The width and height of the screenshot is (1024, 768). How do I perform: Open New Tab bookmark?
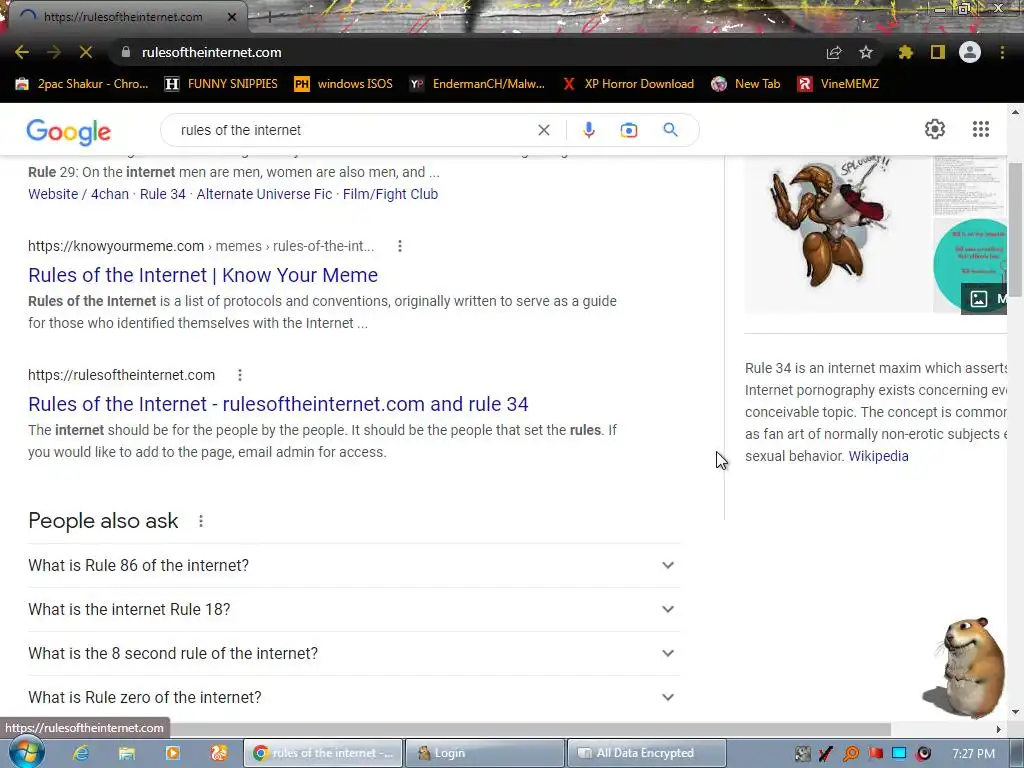pos(746,84)
